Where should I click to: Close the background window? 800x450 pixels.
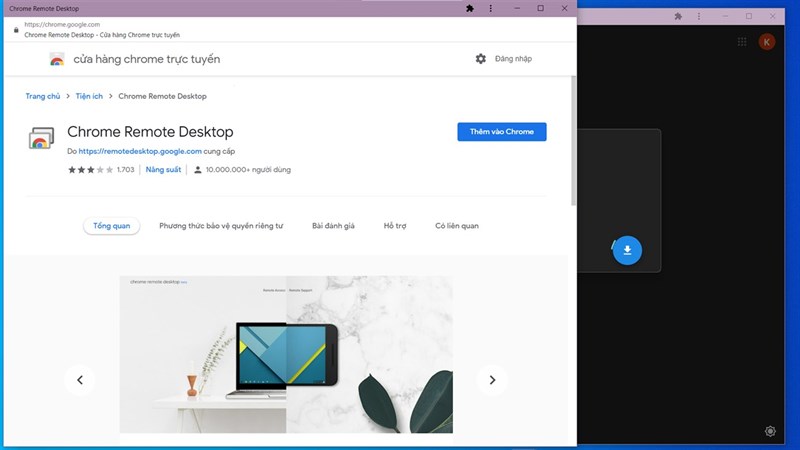772,16
